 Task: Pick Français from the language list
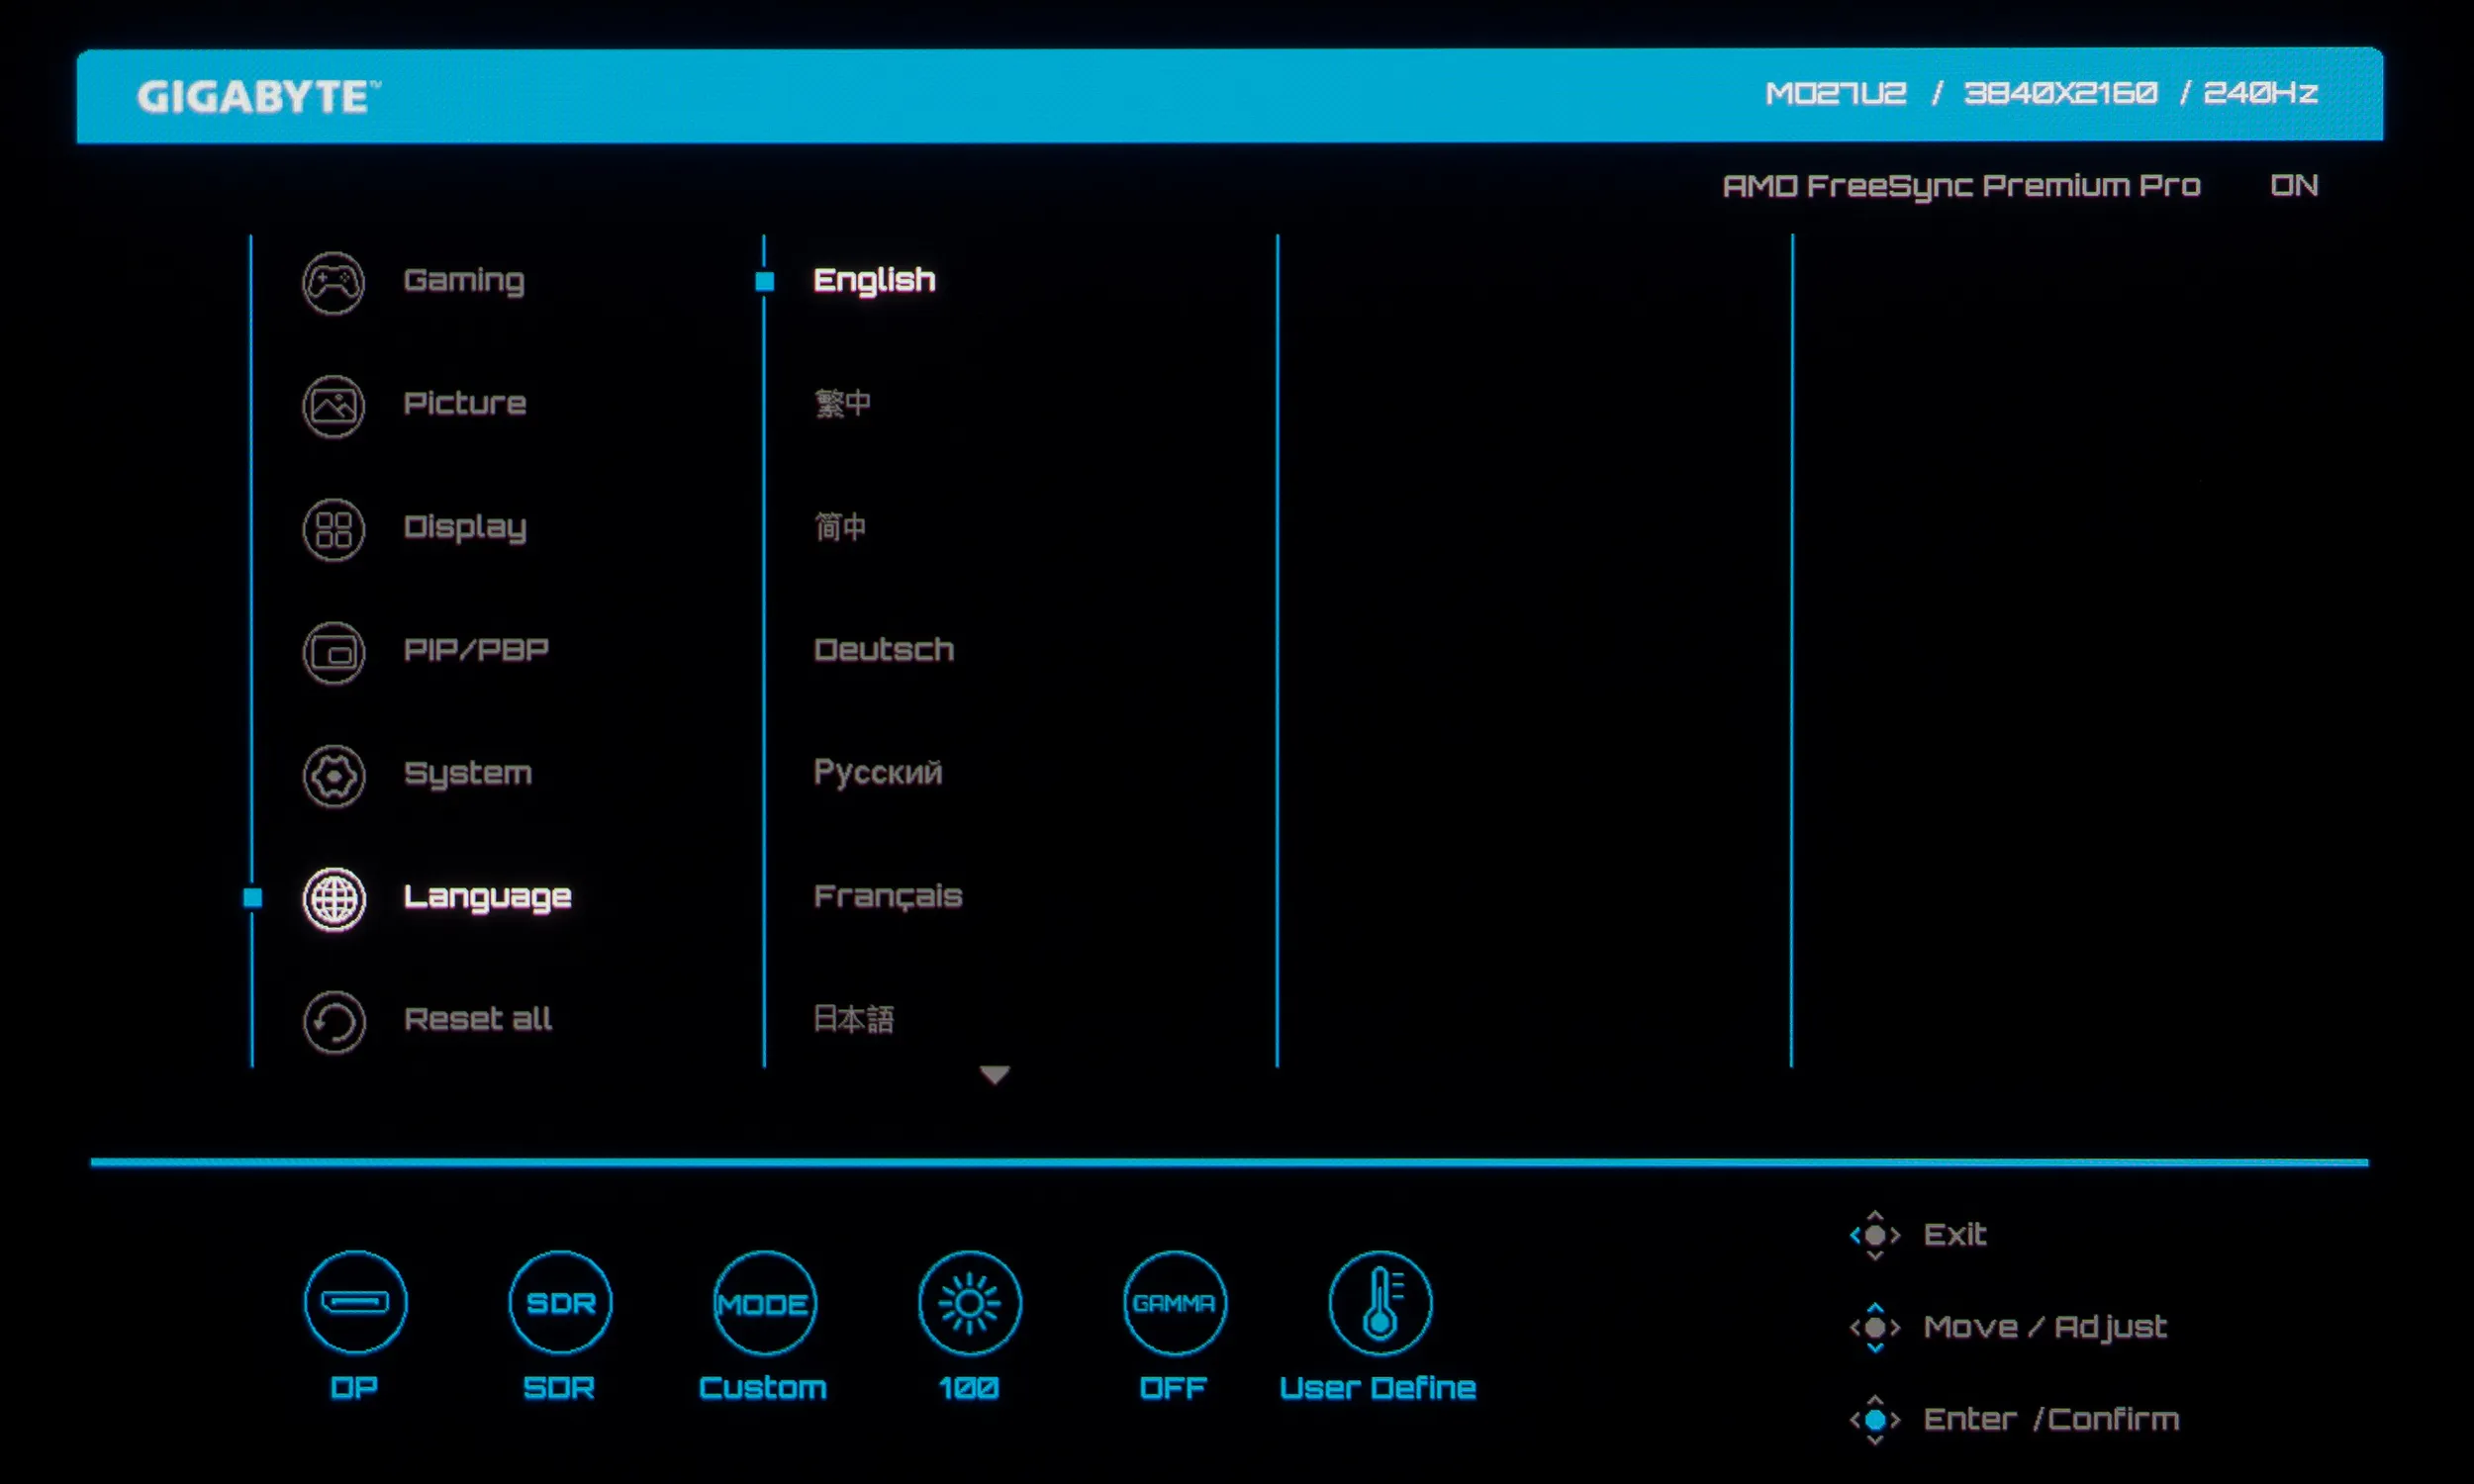[887, 896]
